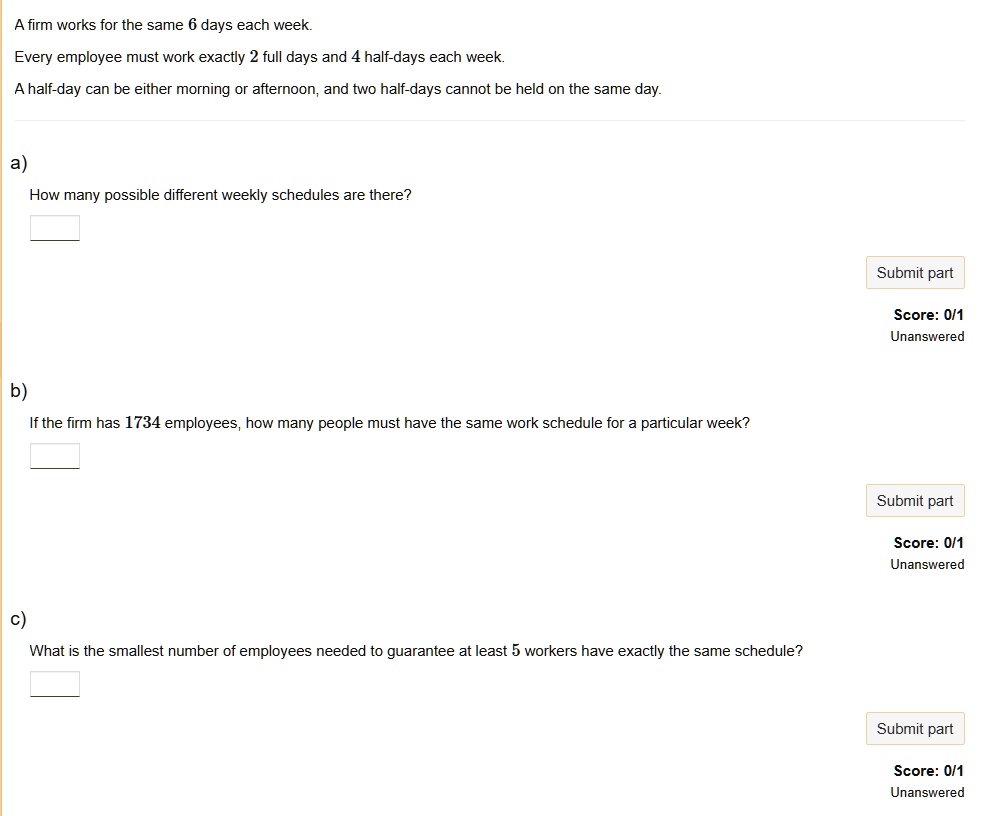Hit the Submit part button for part c

[x=914, y=729]
